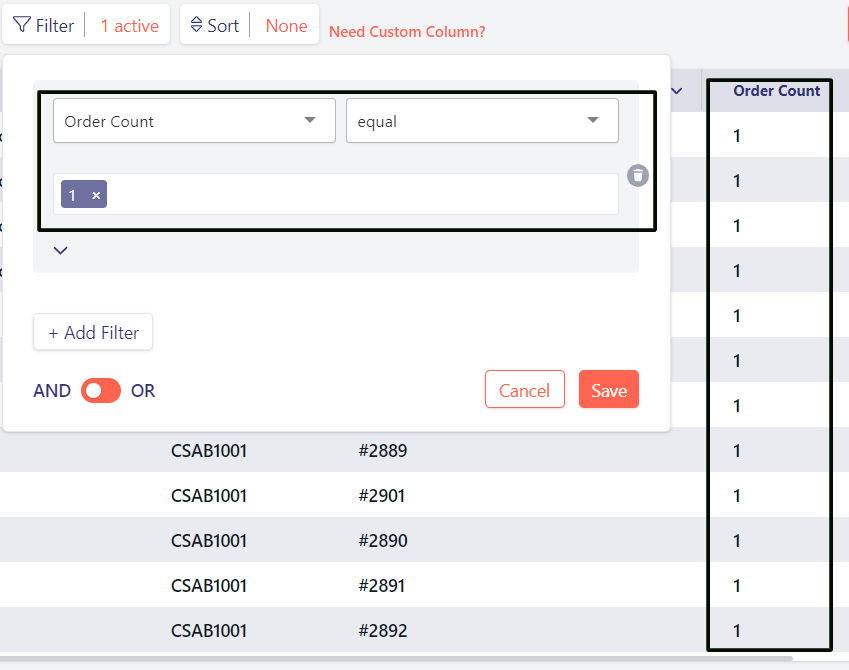The width and height of the screenshot is (849, 670).
Task: Click inside the filter value input field
Action: 360,195
